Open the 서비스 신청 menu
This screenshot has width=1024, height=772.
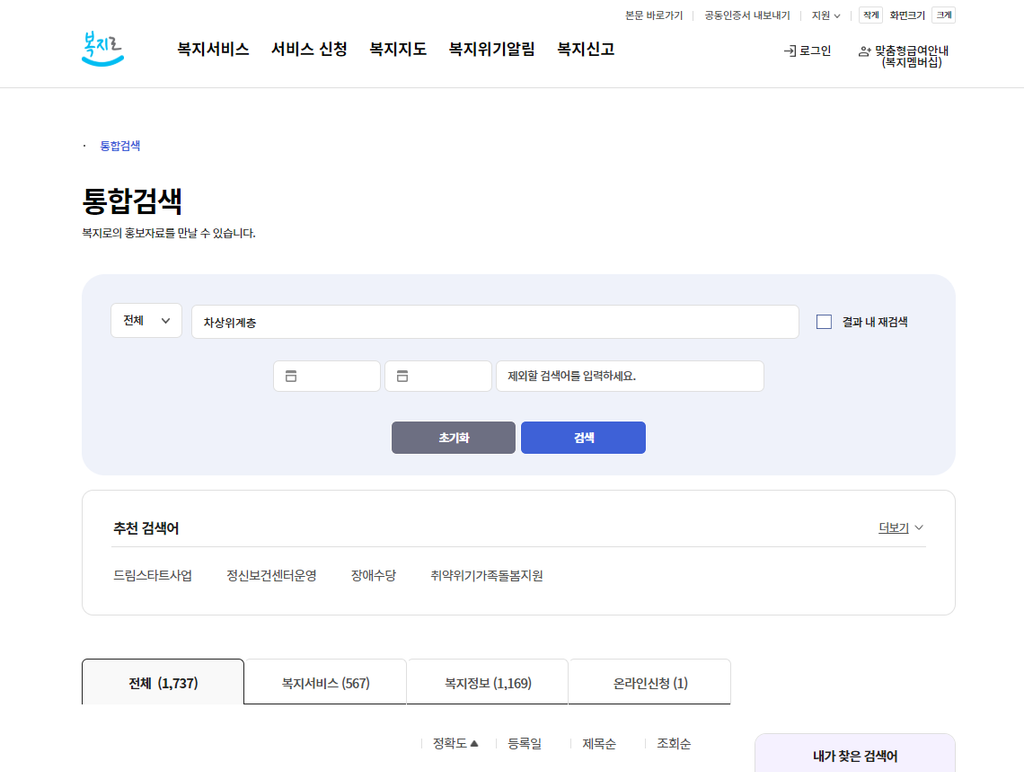[x=309, y=49]
